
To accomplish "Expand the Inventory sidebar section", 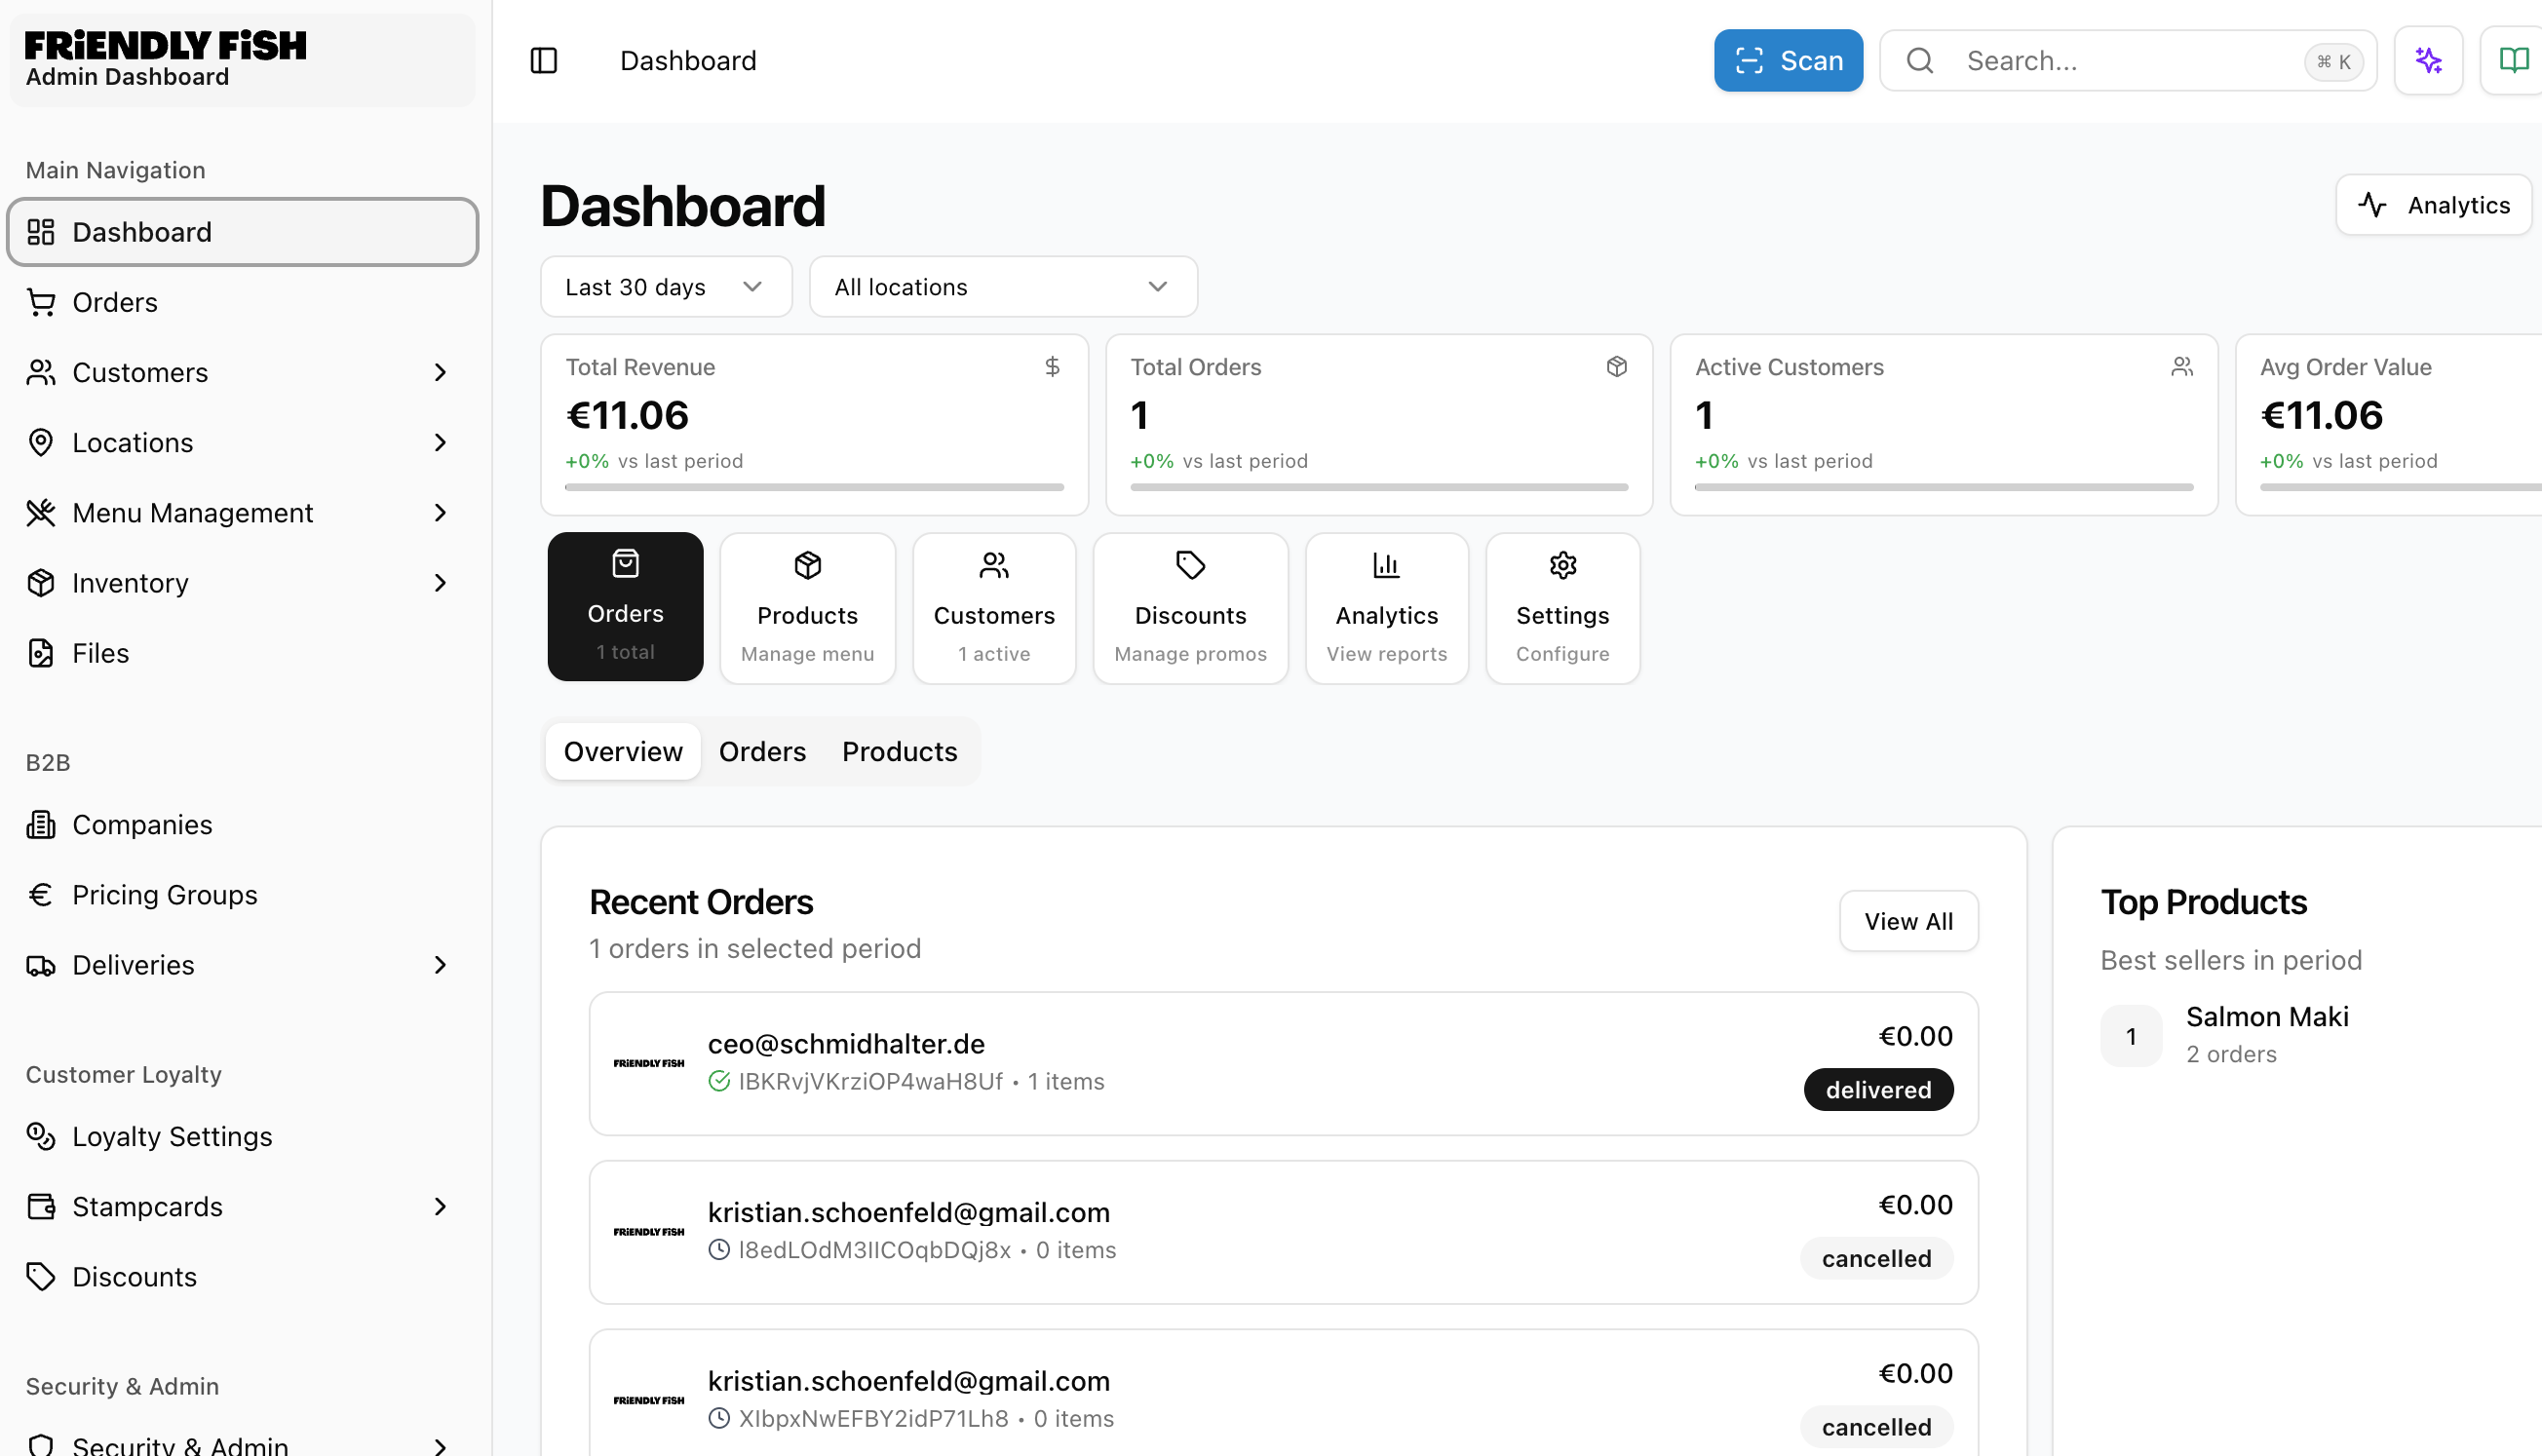I will tap(240, 583).
